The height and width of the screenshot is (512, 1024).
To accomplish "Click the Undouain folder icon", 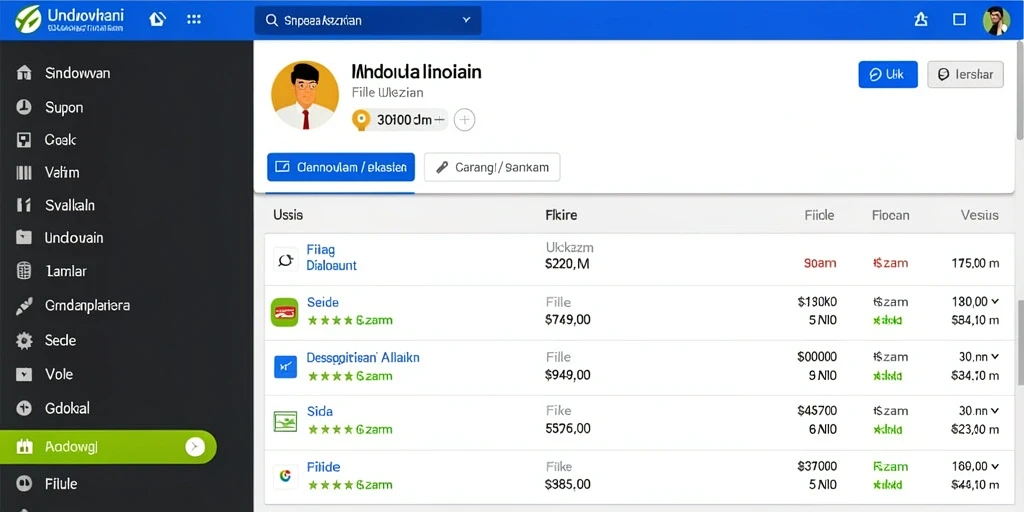I will [24, 238].
